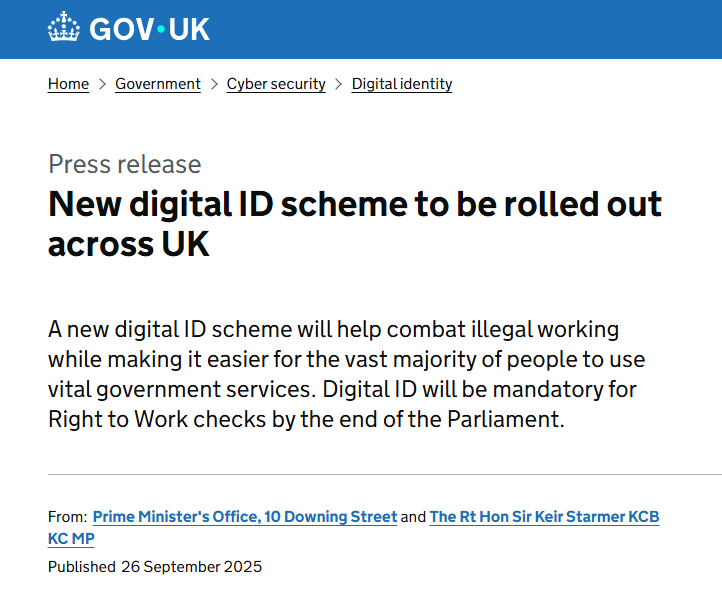Select the Digital identity breadcrumb
Viewport: 722px width, 596px height.
(x=402, y=84)
